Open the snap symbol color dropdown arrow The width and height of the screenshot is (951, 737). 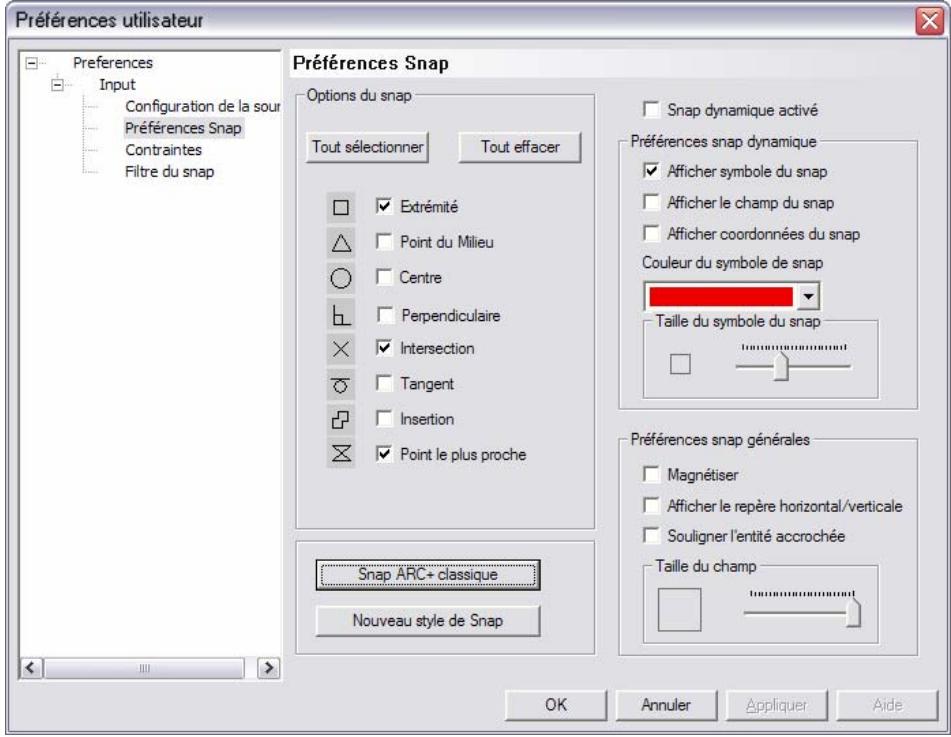pyautogui.click(x=810, y=297)
